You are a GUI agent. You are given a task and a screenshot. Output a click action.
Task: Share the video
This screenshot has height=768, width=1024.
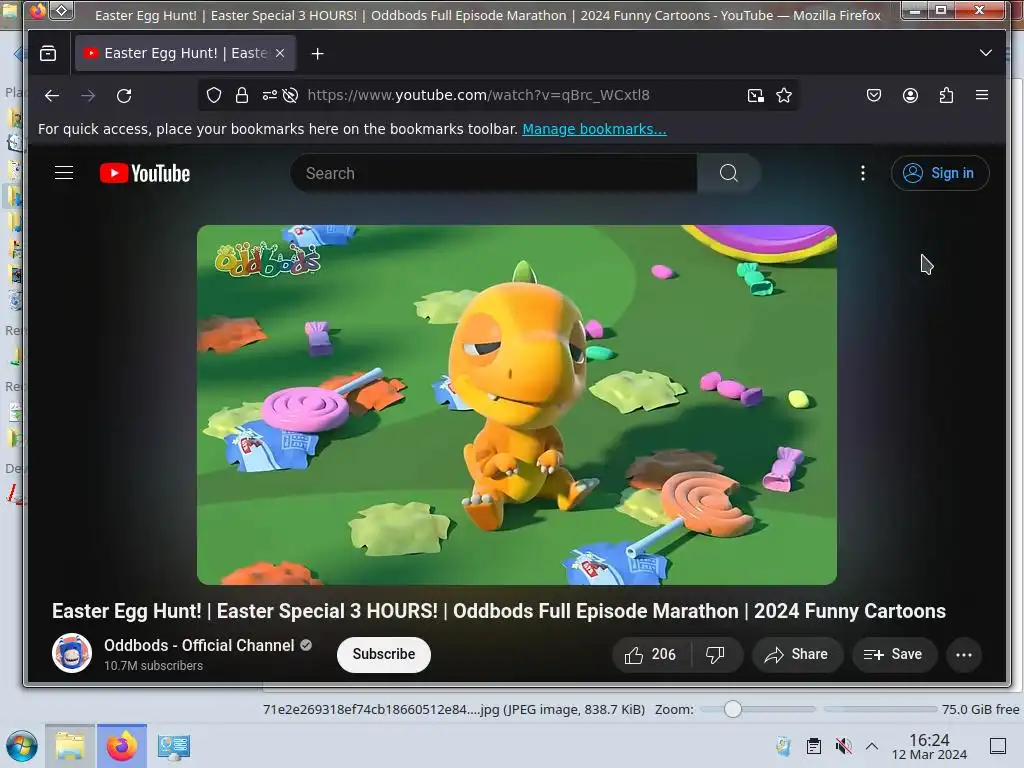(x=797, y=654)
